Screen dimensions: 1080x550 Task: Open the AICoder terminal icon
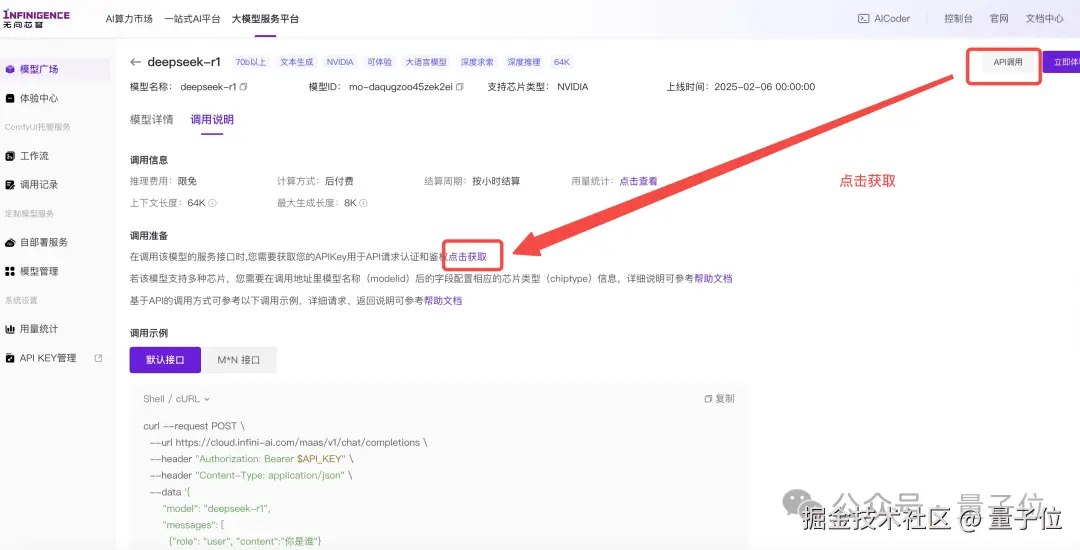coord(863,19)
